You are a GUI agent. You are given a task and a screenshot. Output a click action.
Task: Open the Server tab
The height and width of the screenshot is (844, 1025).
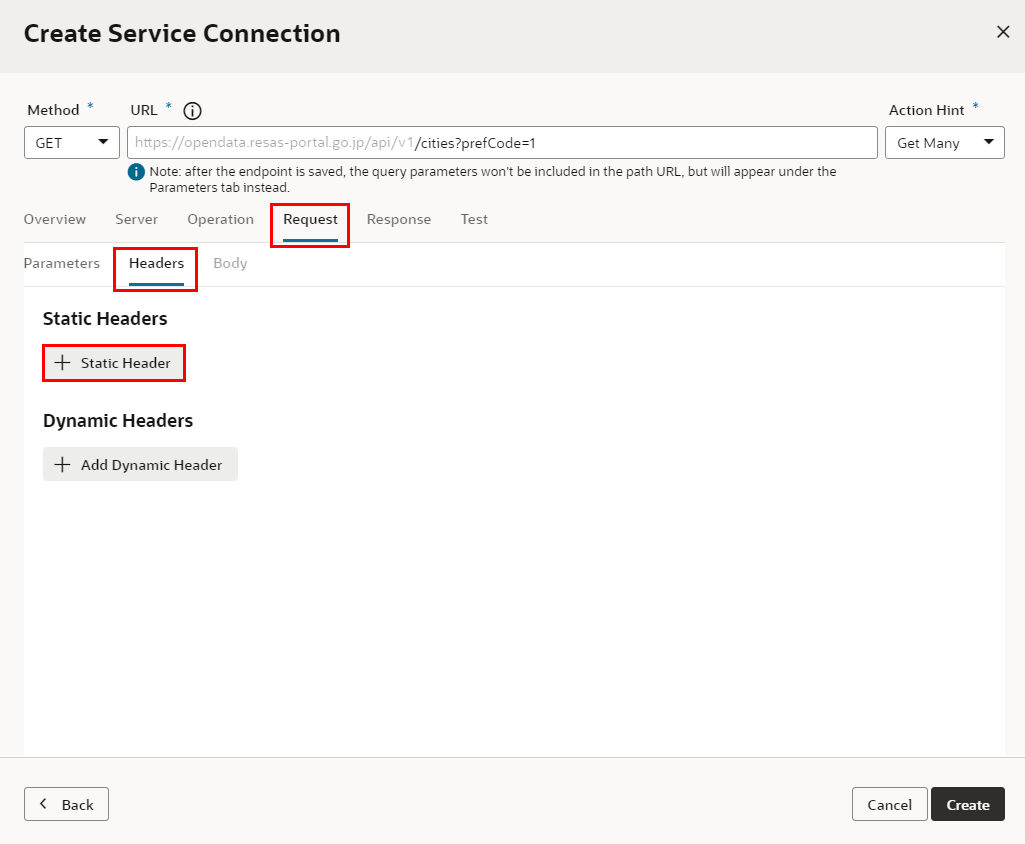pos(136,219)
